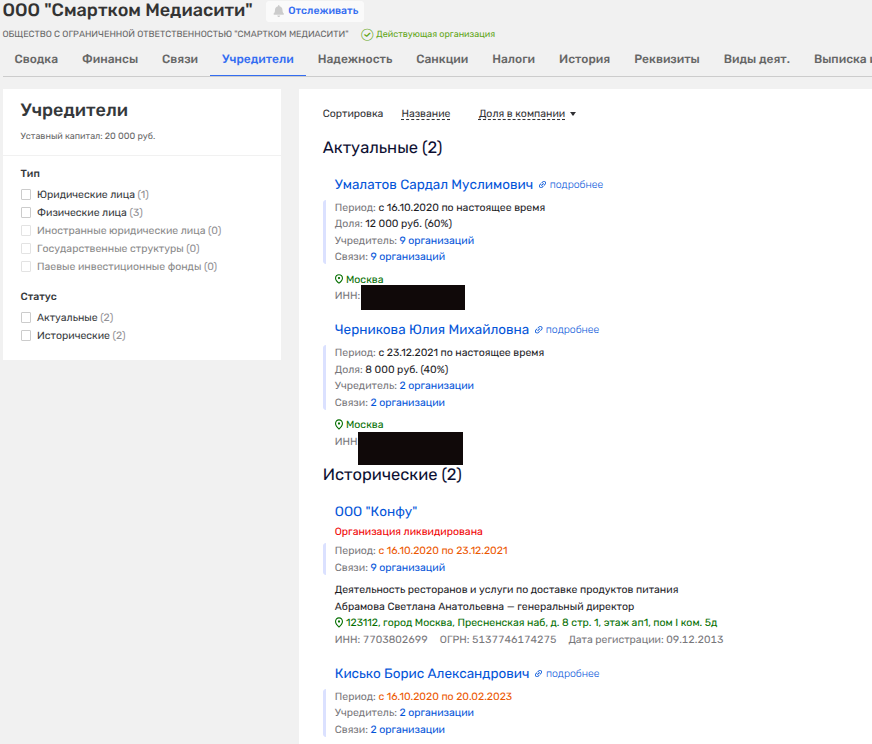
Task: Click link icon beside Кисько Борис Александрович
Action: point(540,674)
